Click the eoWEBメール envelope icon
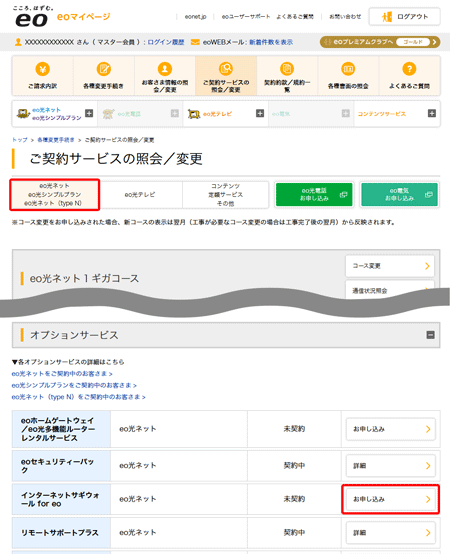 [x=195, y=42]
